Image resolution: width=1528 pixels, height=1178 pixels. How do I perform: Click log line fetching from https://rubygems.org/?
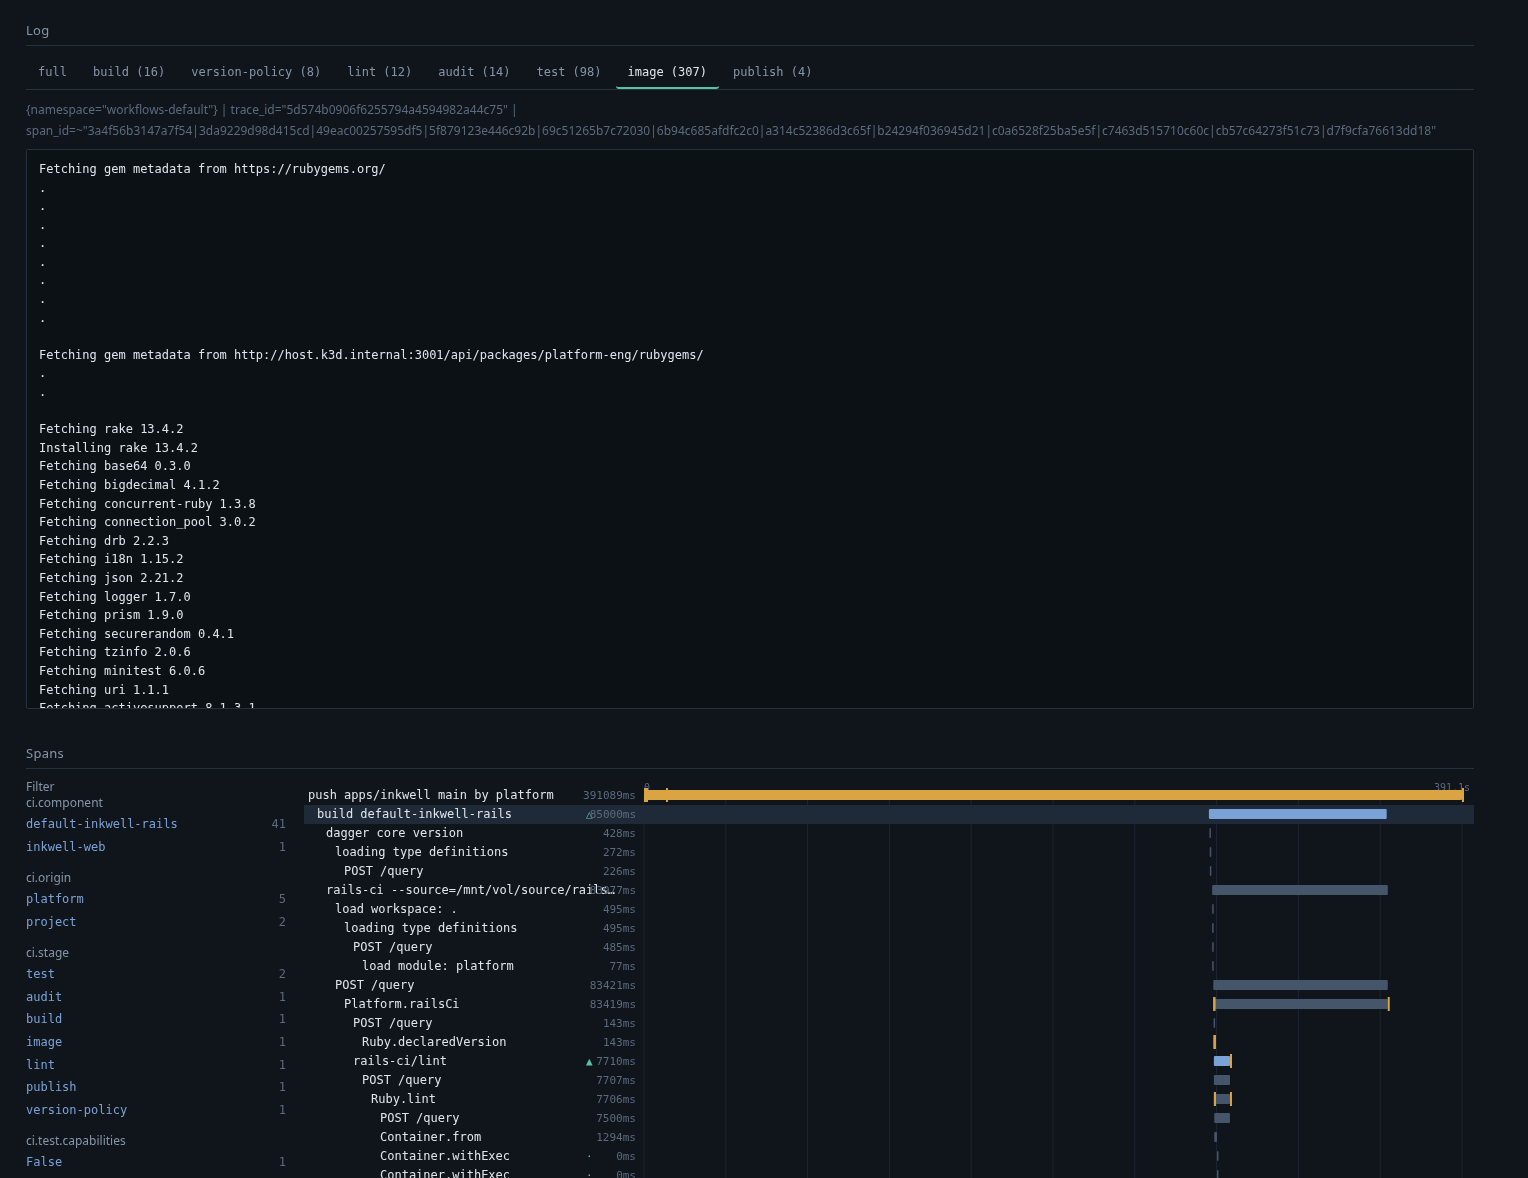(x=212, y=169)
